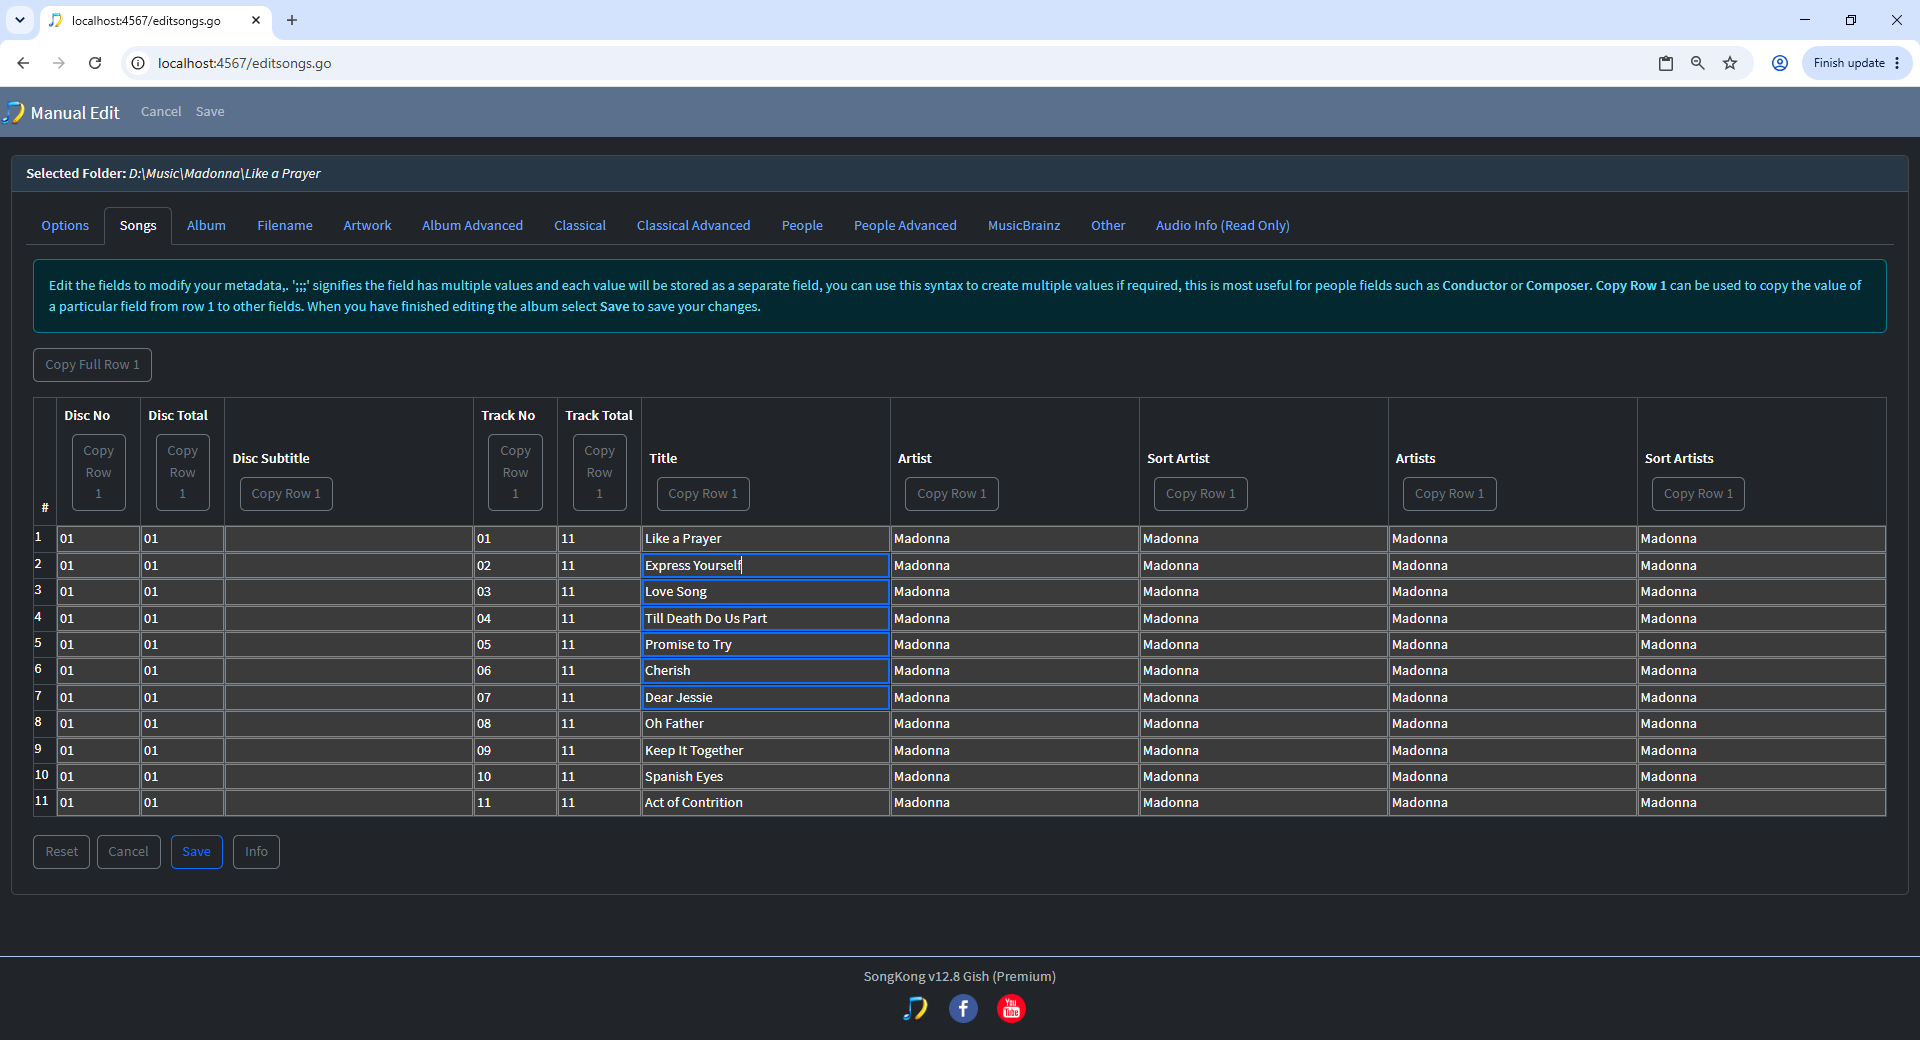The width and height of the screenshot is (1920, 1040).
Task: Click the Track No field showing 05
Action: pyautogui.click(x=515, y=645)
